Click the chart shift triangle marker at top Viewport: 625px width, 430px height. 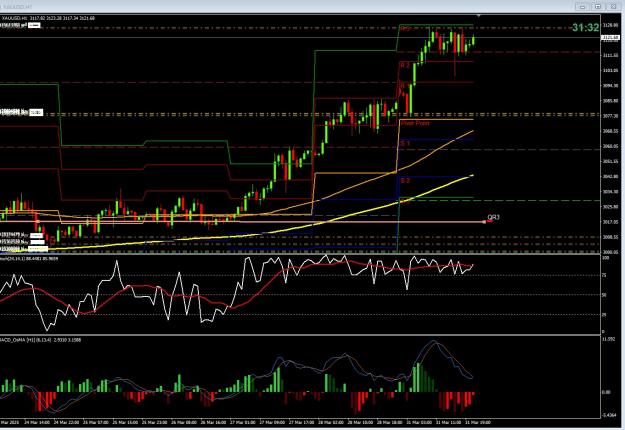coord(479,16)
